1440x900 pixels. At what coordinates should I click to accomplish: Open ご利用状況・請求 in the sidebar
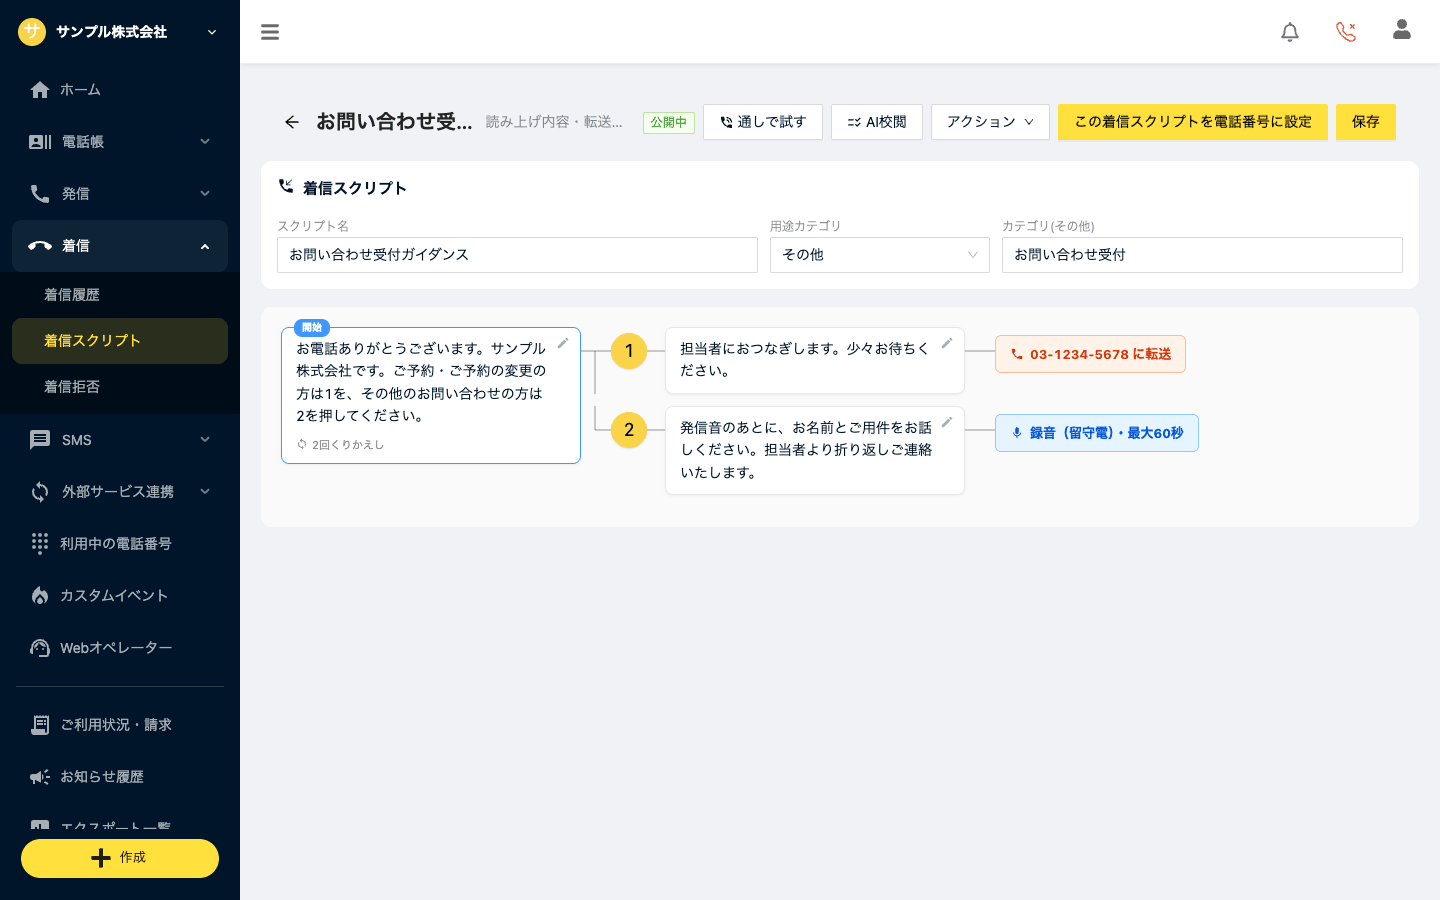point(120,725)
